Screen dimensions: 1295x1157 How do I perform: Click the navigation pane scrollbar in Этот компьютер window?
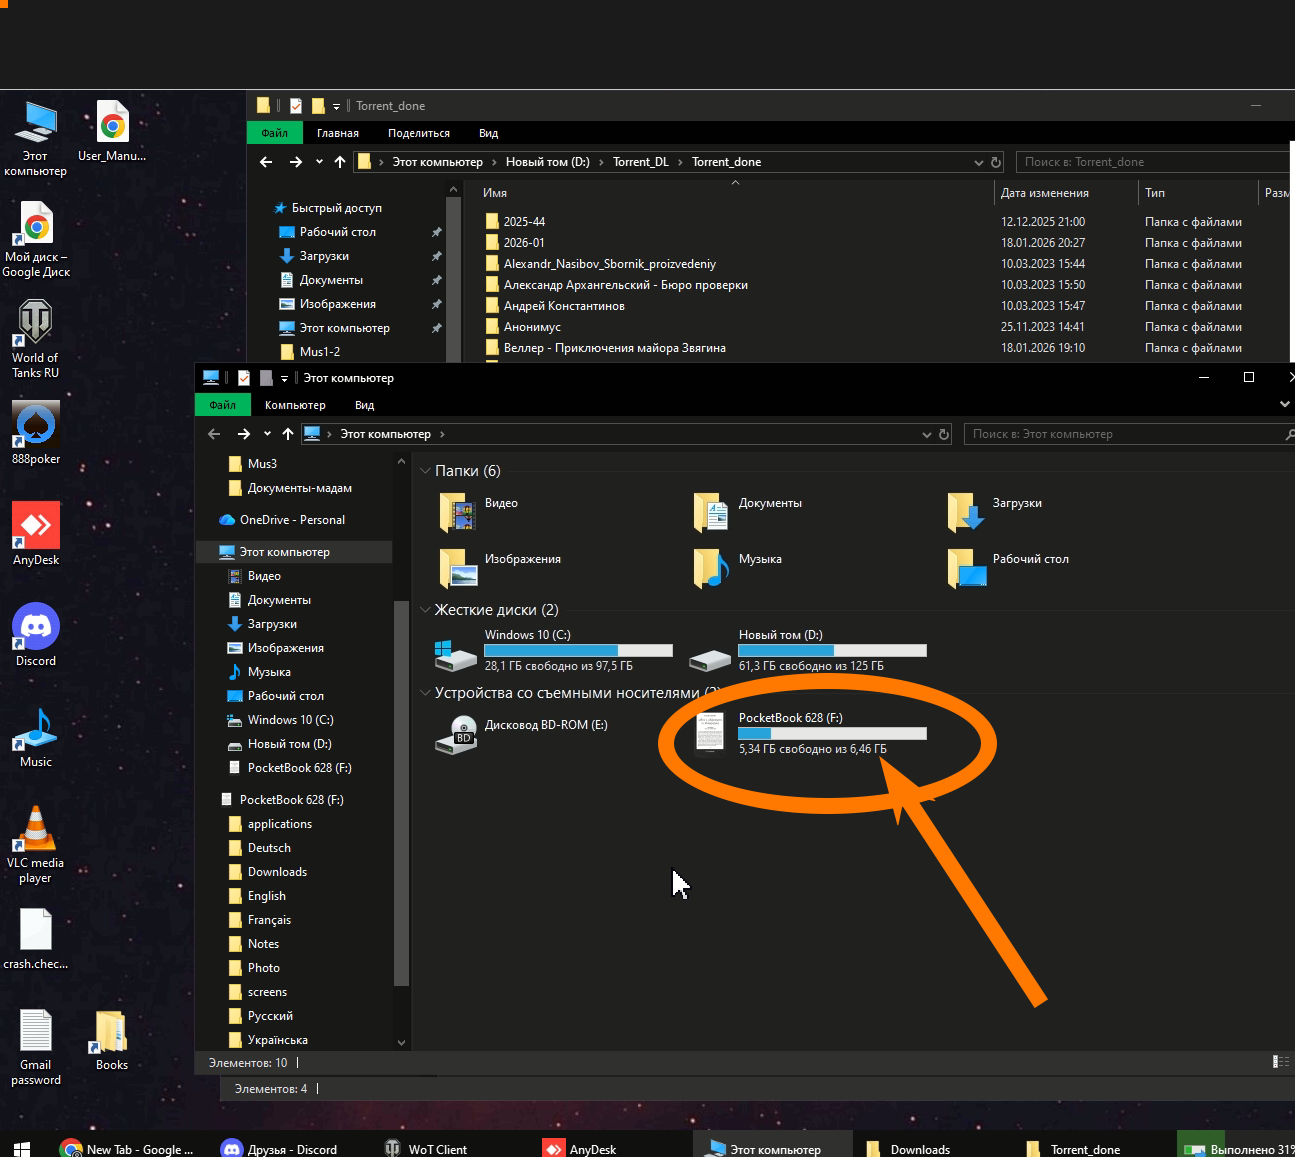[x=401, y=793]
